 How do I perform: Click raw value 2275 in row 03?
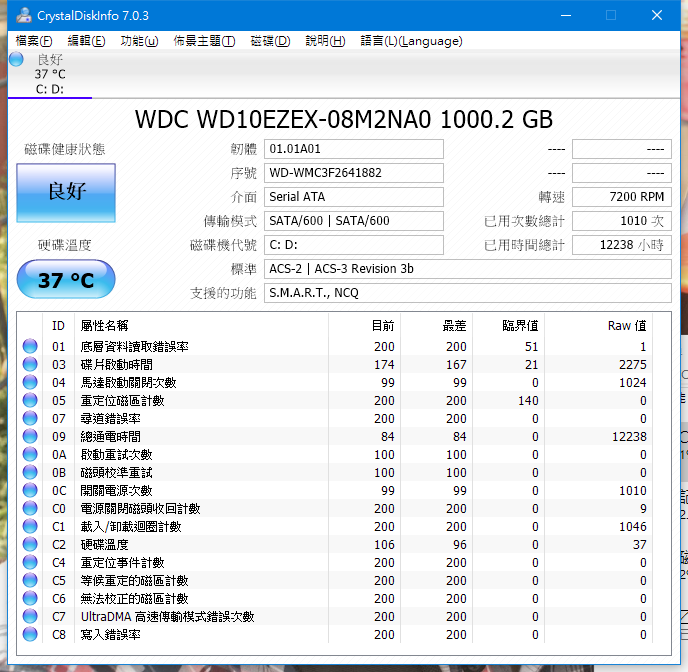point(633,365)
